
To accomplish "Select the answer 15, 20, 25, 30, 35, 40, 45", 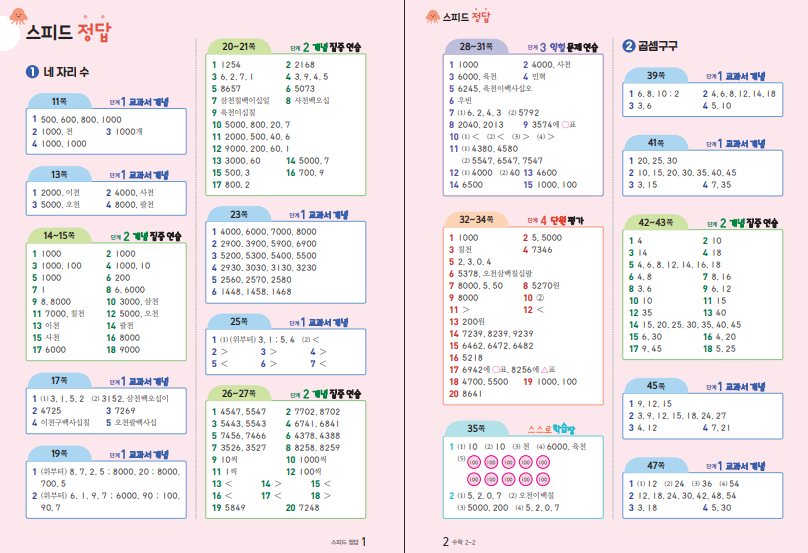I will 692,325.
